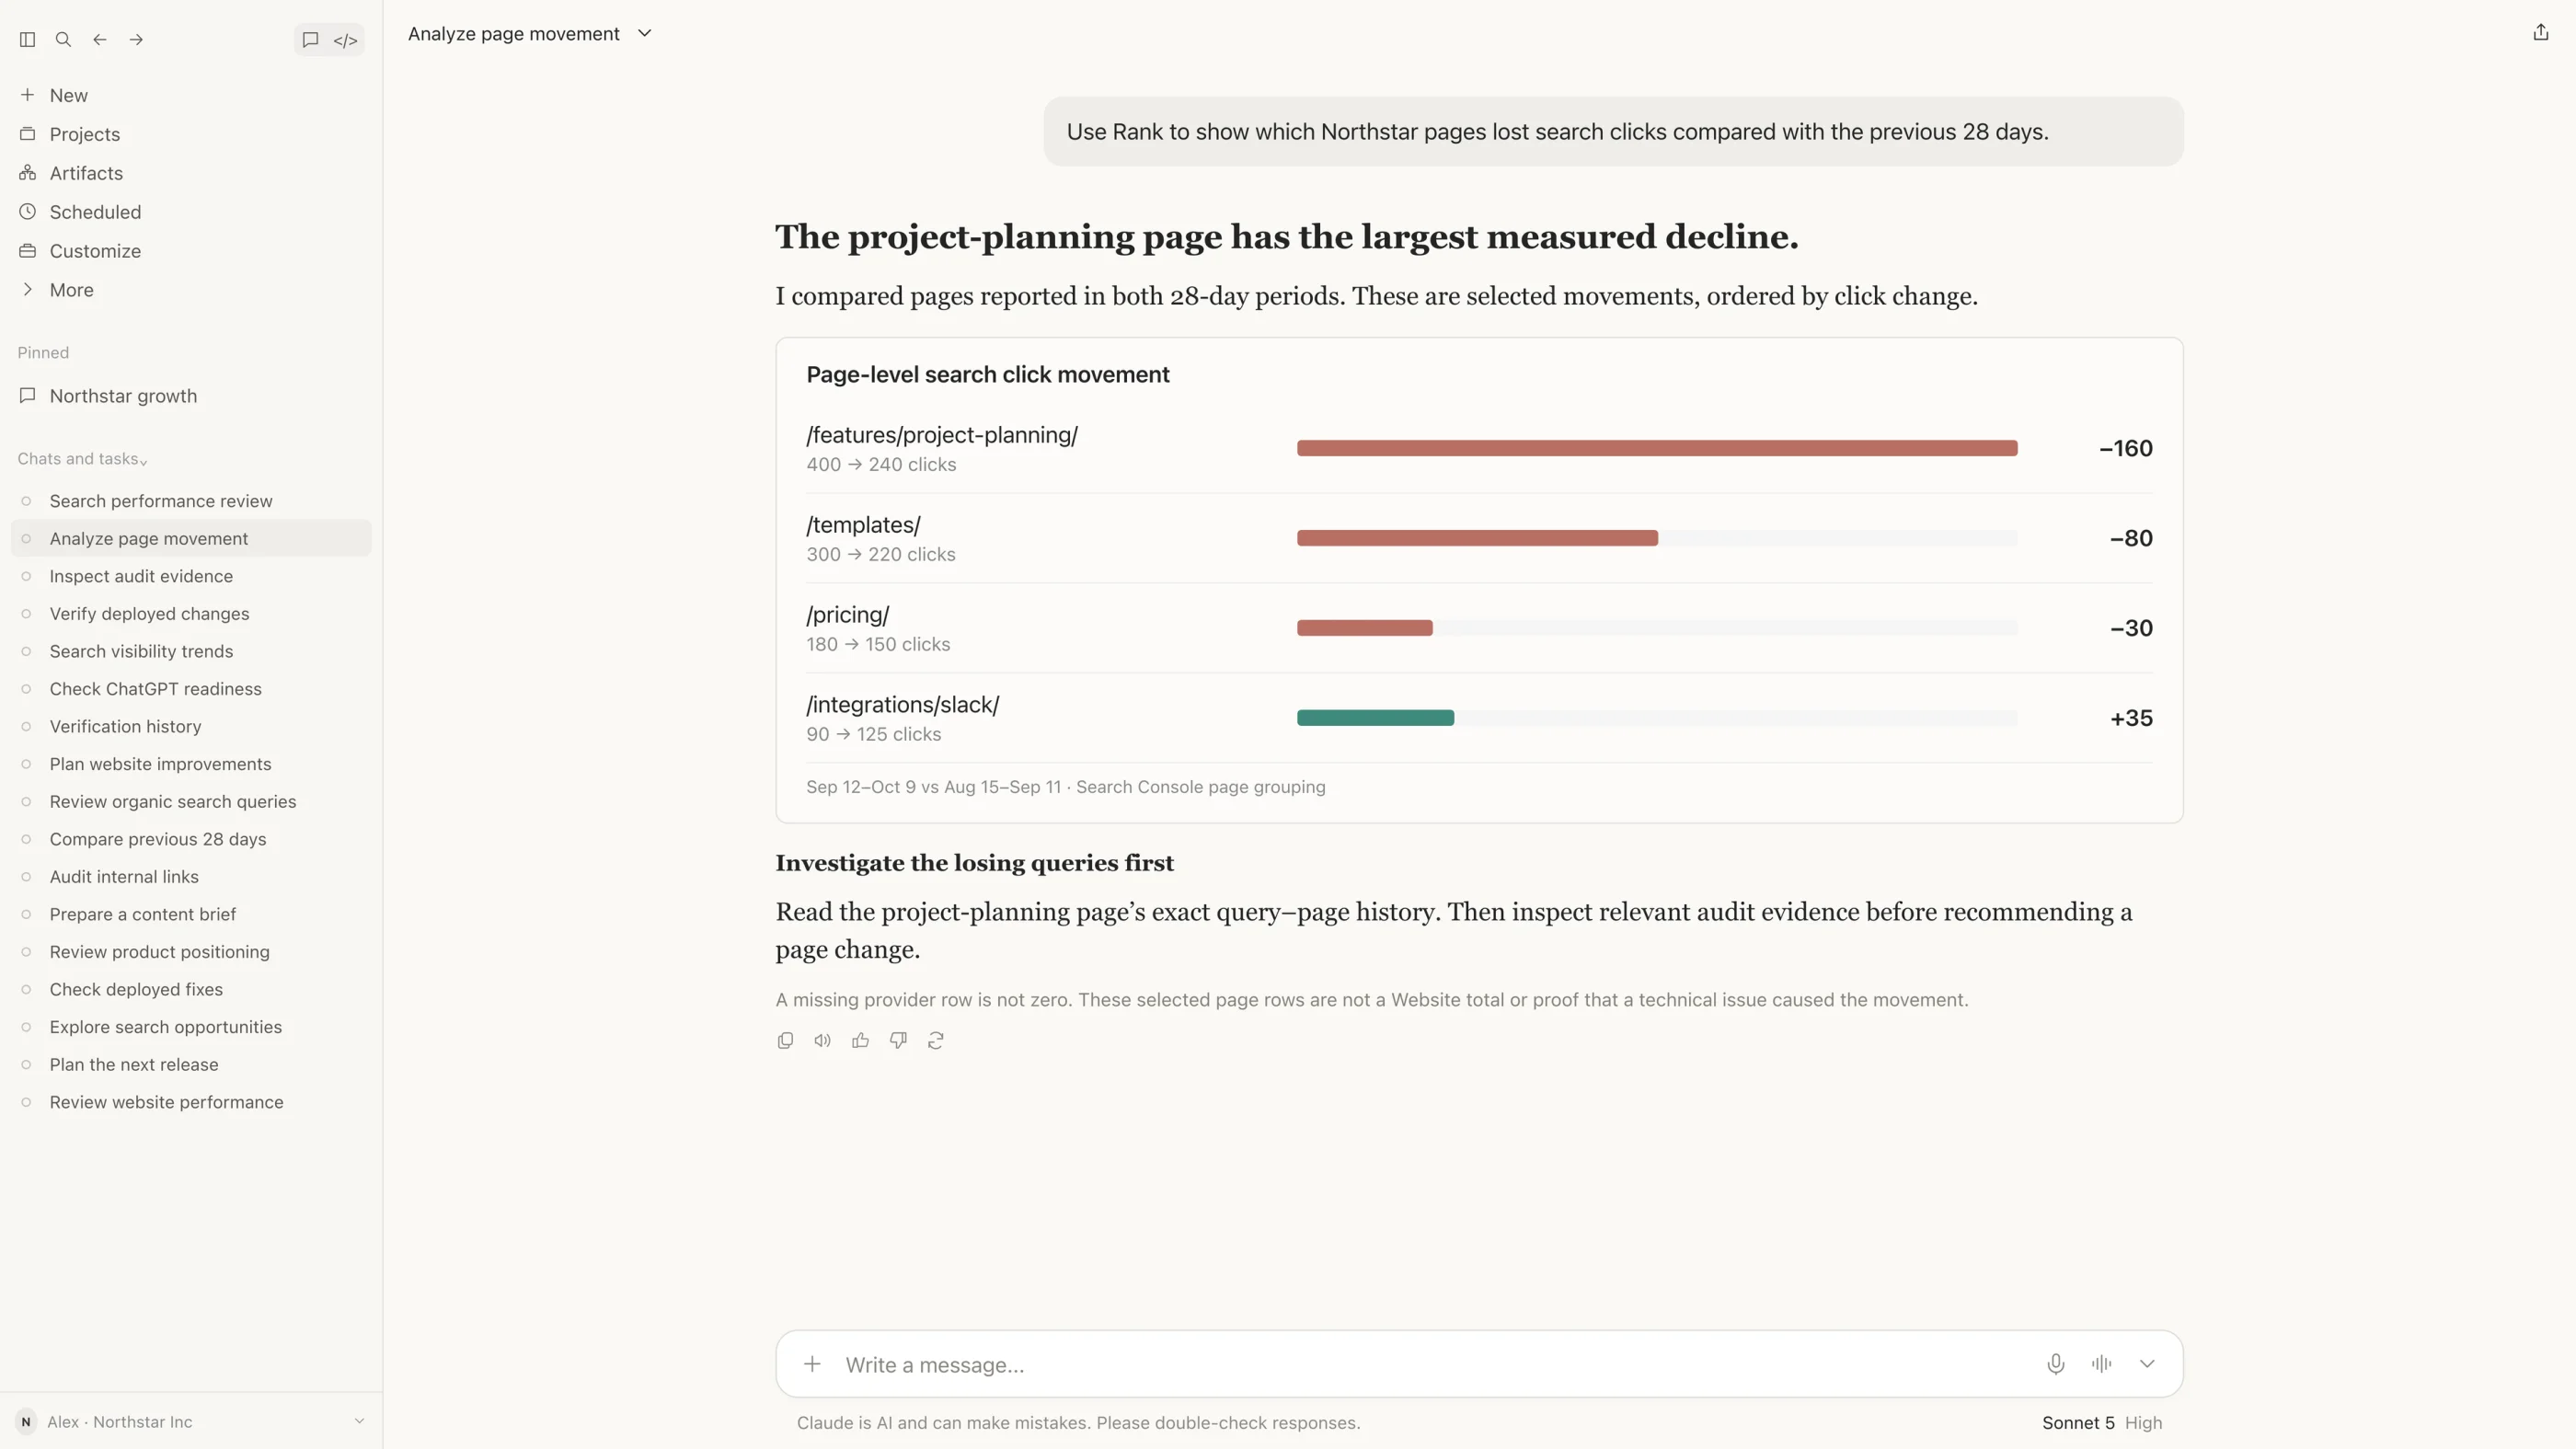Go back with the left arrow

(x=100, y=40)
